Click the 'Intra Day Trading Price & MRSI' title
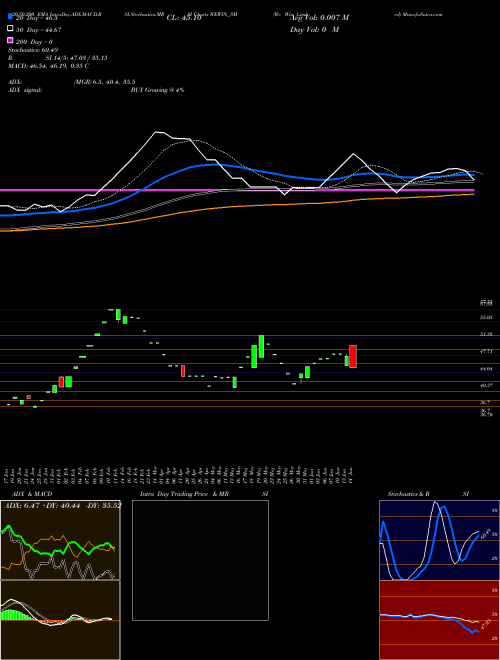 point(204,494)
